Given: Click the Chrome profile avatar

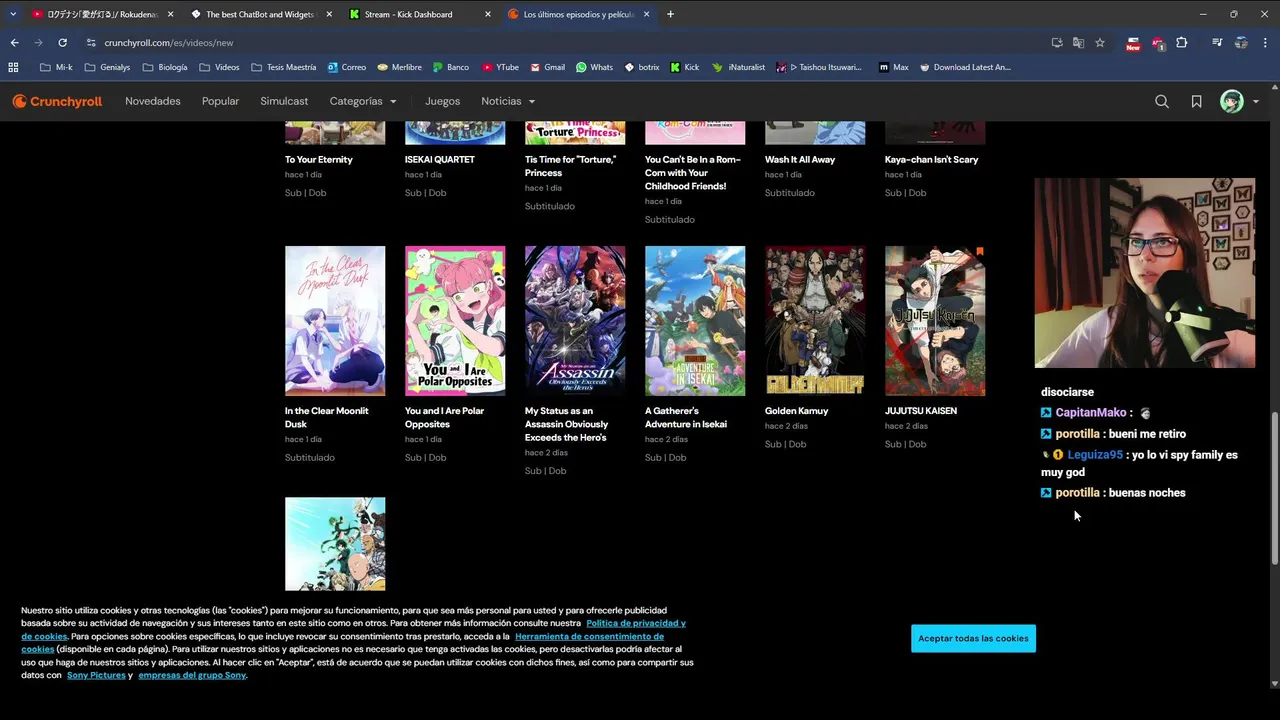Looking at the screenshot, I should pyautogui.click(x=1241, y=43).
